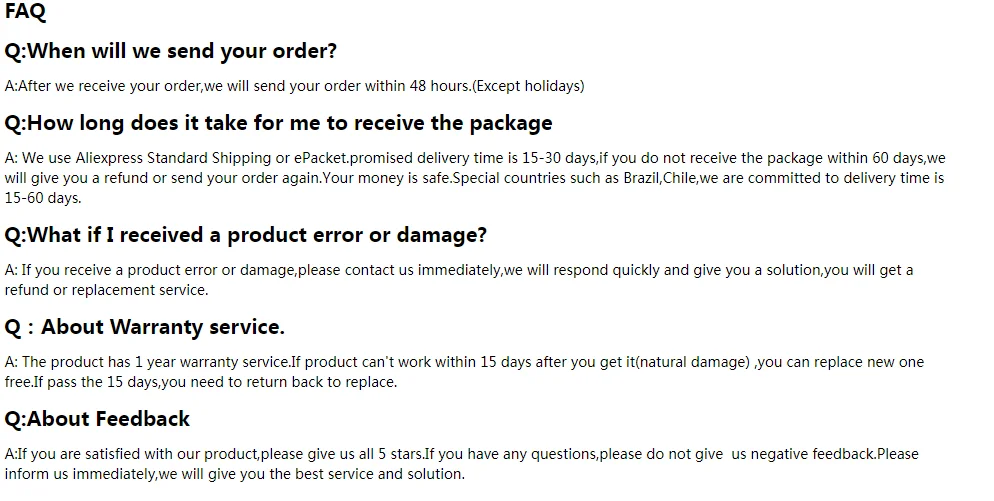
Task: Click the '15-60 days.' text ending the shipping answer
Action: (43, 198)
